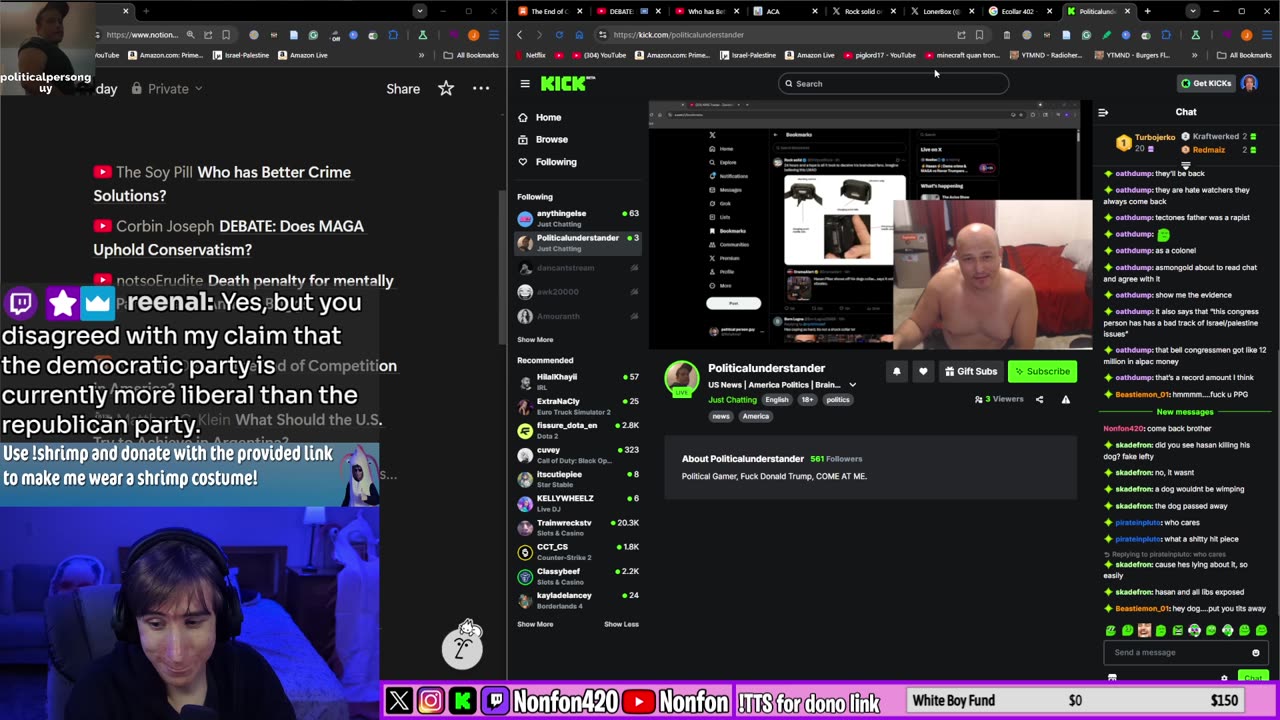Screen dimensions: 1280x720
Task: Click the report warning triangle icon
Action: [1066, 399]
